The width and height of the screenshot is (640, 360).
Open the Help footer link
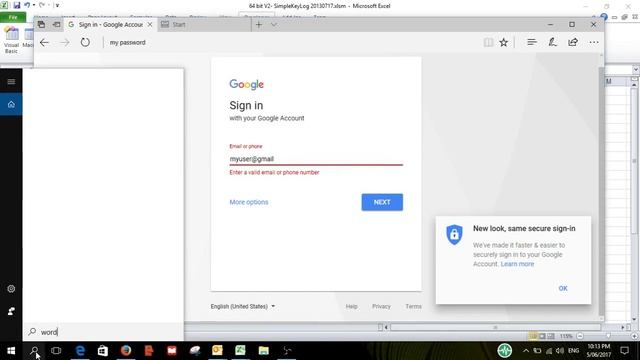tap(351, 306)
